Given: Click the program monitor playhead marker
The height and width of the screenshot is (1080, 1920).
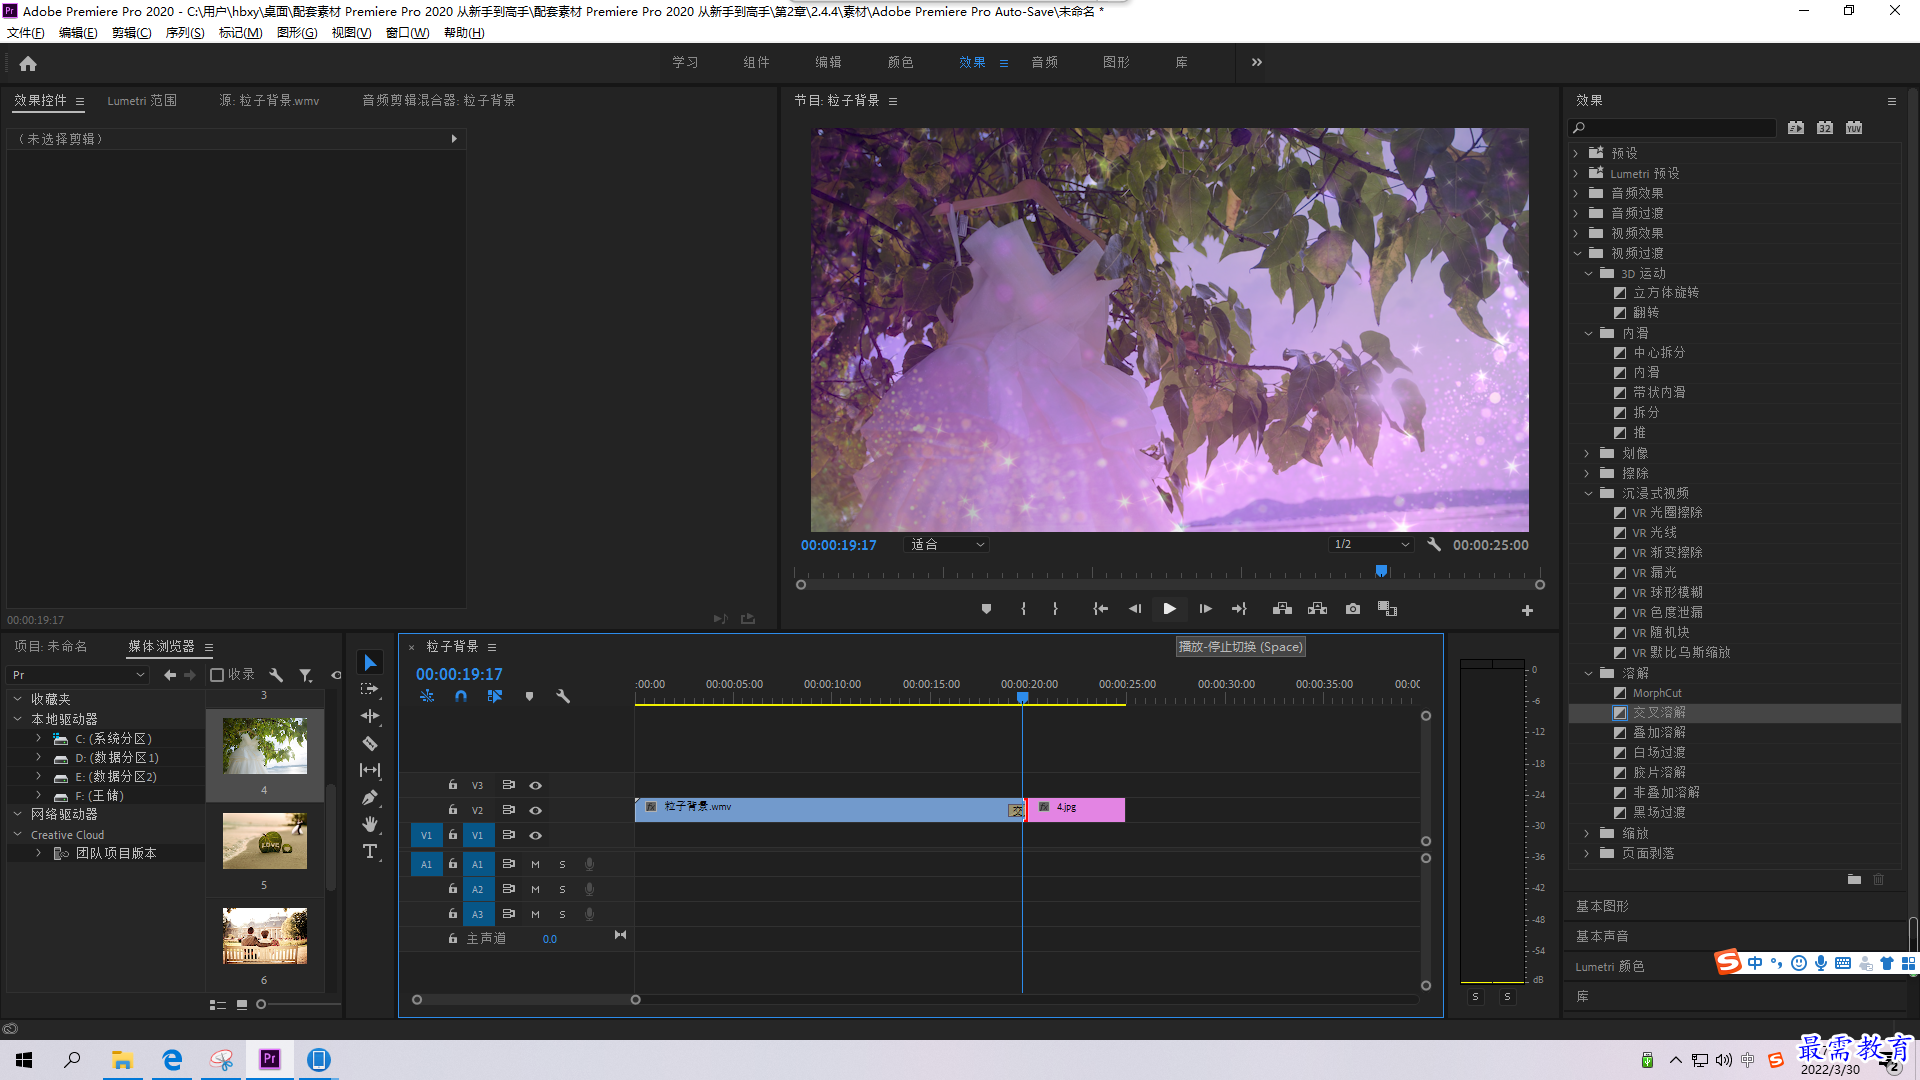Looking at the screenshot, I should click(1381, 571).
